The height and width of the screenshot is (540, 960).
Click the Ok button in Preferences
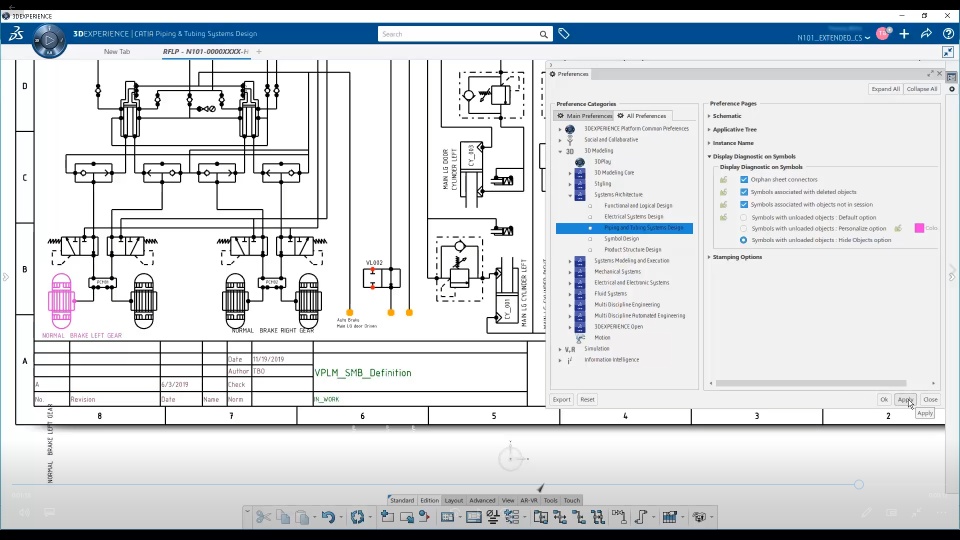(x=884, y=399)
